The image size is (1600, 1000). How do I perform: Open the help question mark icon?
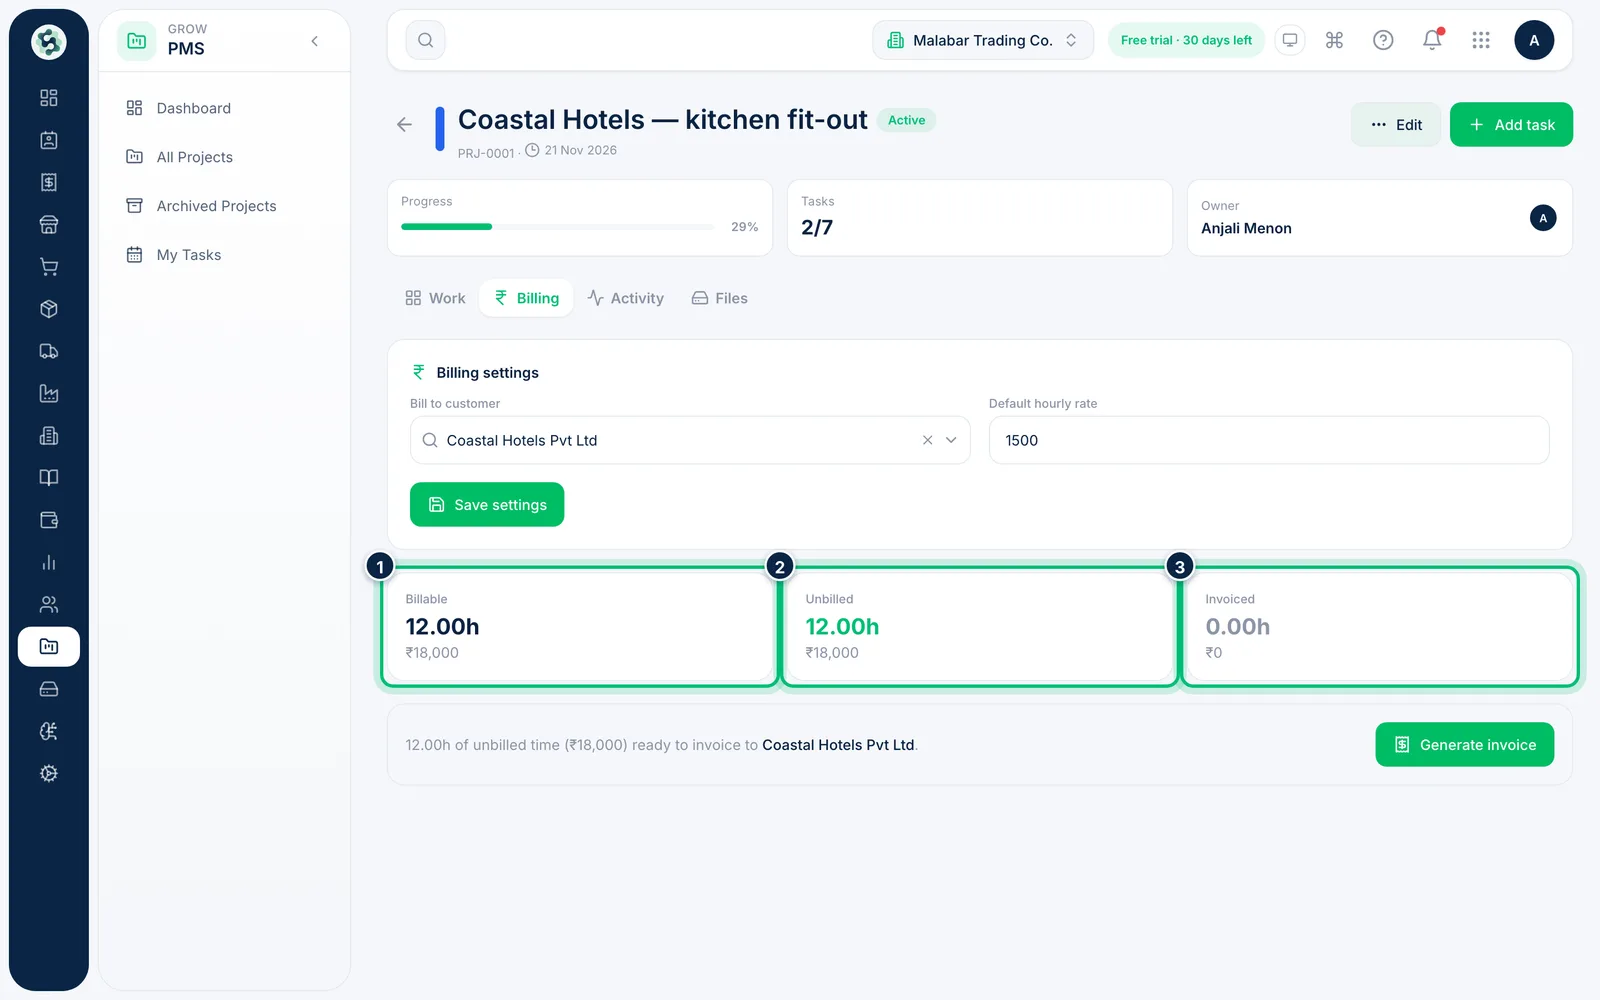pos(1383,40)
